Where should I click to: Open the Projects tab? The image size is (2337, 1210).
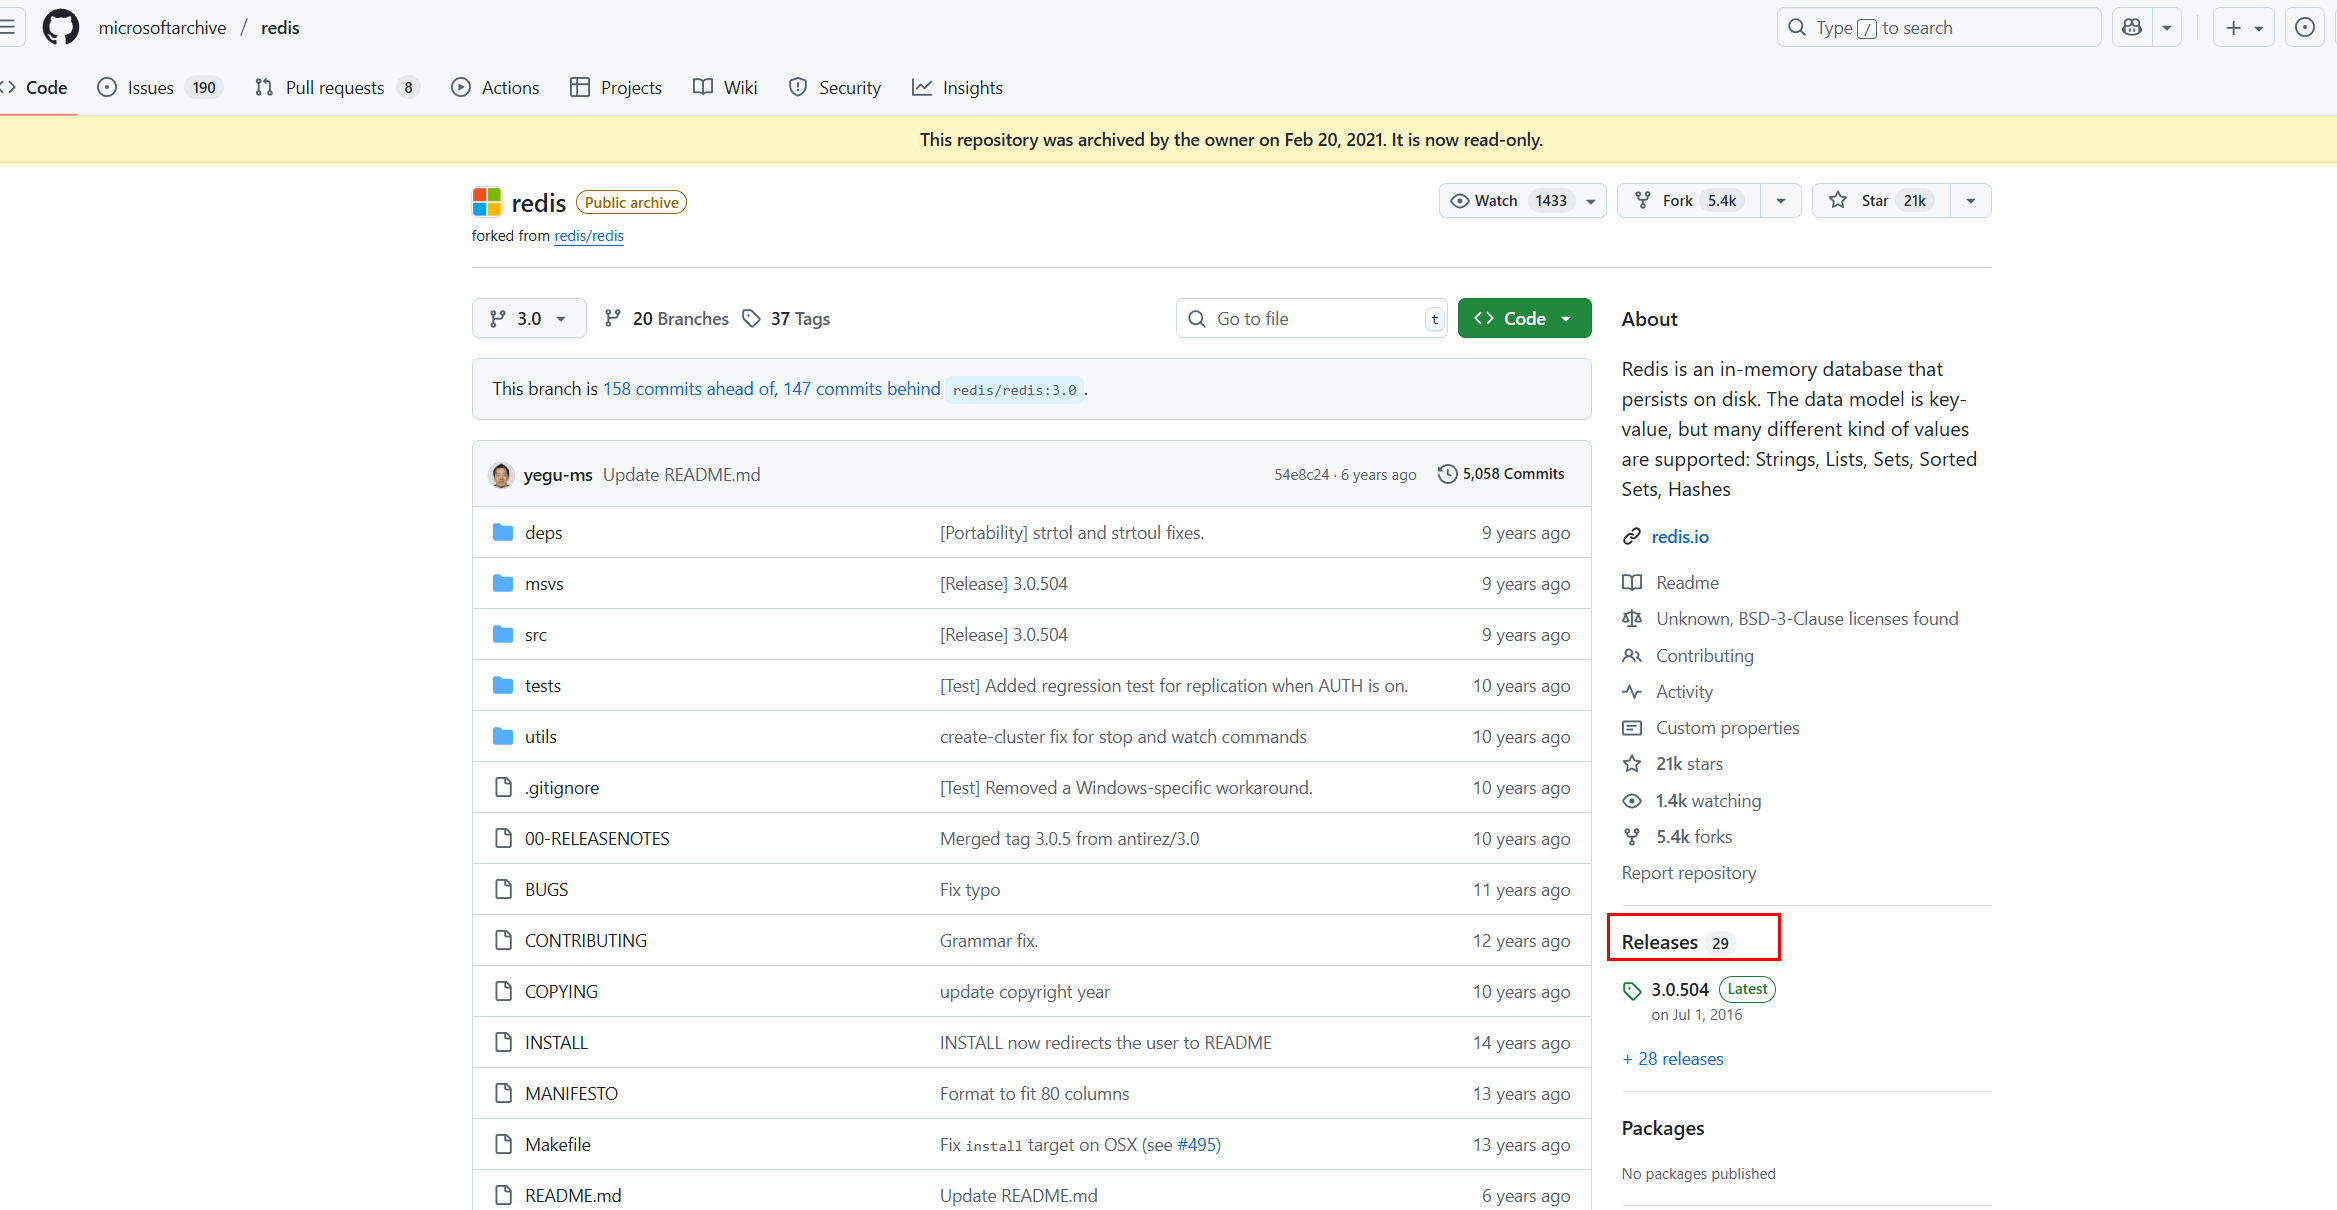pyautogui.click(x=616, y=87)
